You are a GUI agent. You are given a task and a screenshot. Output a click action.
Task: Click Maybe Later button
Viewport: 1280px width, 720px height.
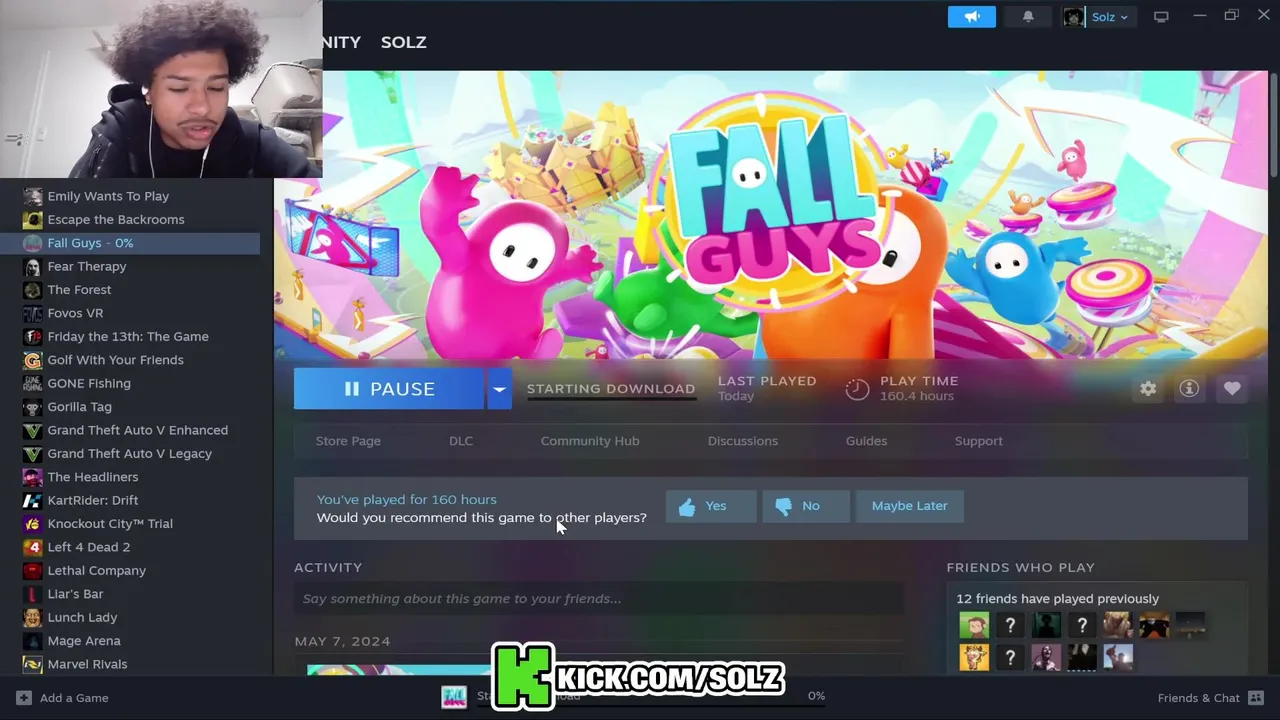point(909,506)
